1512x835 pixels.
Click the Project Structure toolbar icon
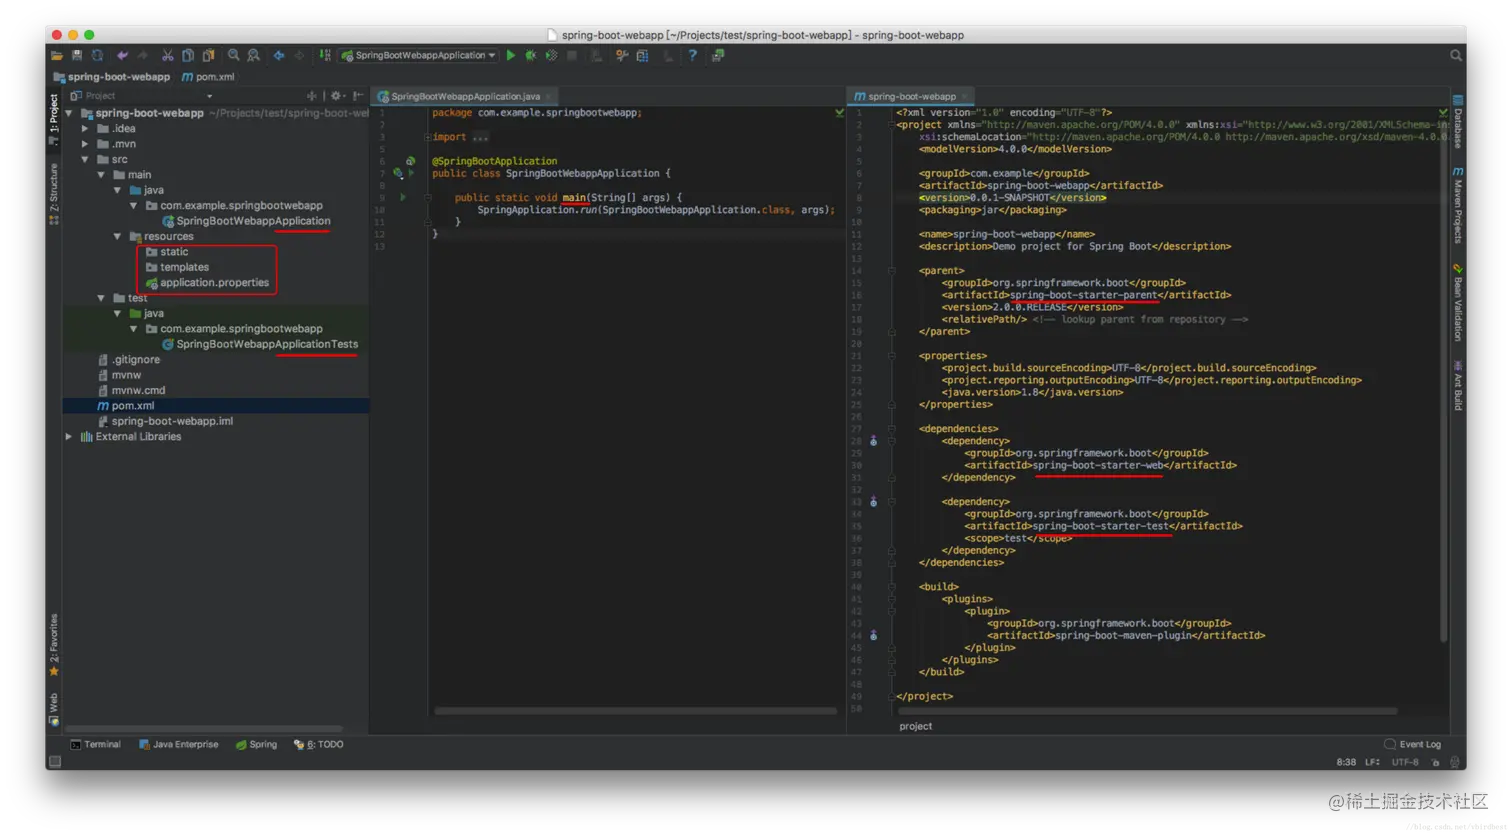click(642, 56)
